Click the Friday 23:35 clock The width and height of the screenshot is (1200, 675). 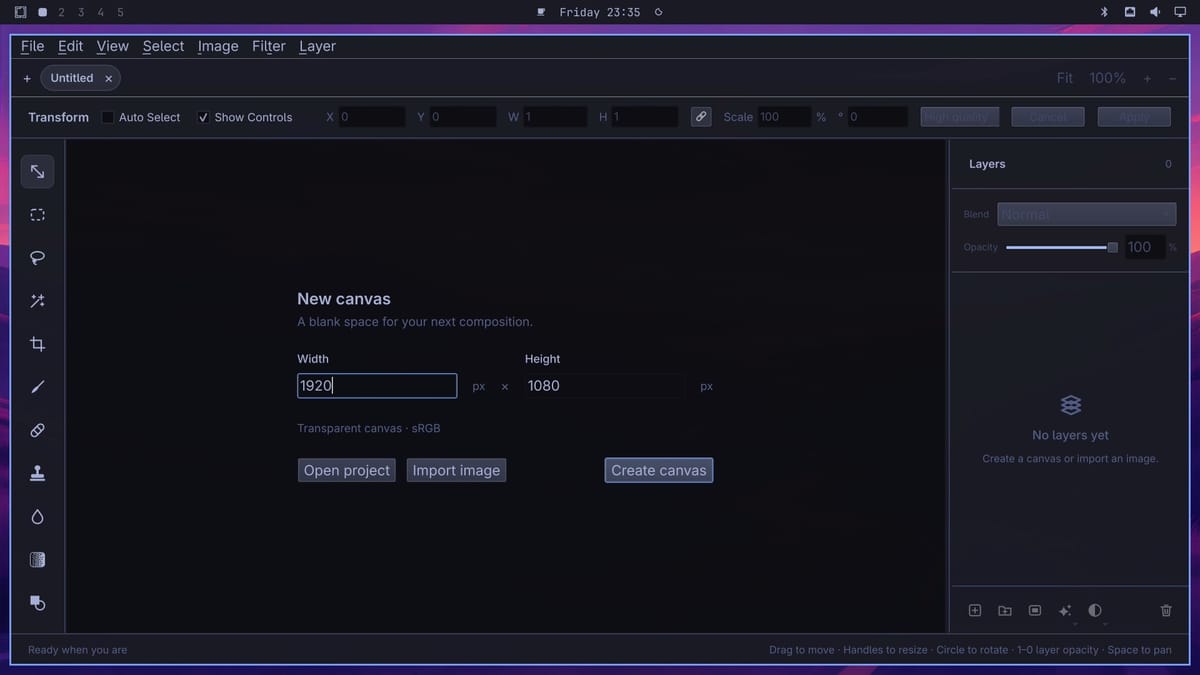600,12
